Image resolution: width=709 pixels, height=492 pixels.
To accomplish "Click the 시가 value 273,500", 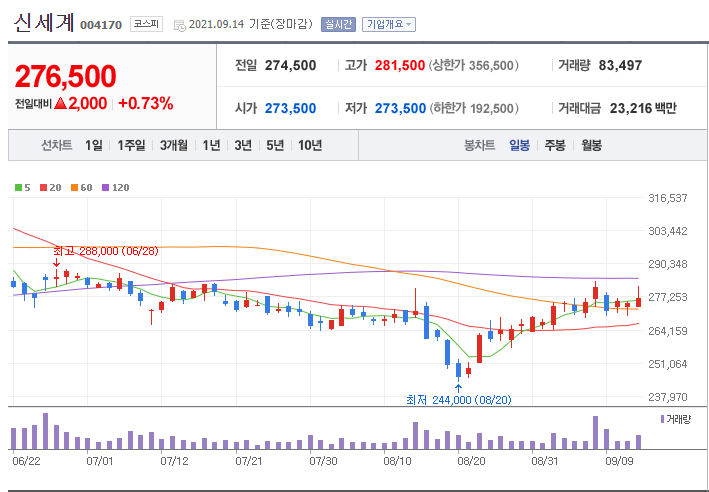I will click(x=290, y=109).
